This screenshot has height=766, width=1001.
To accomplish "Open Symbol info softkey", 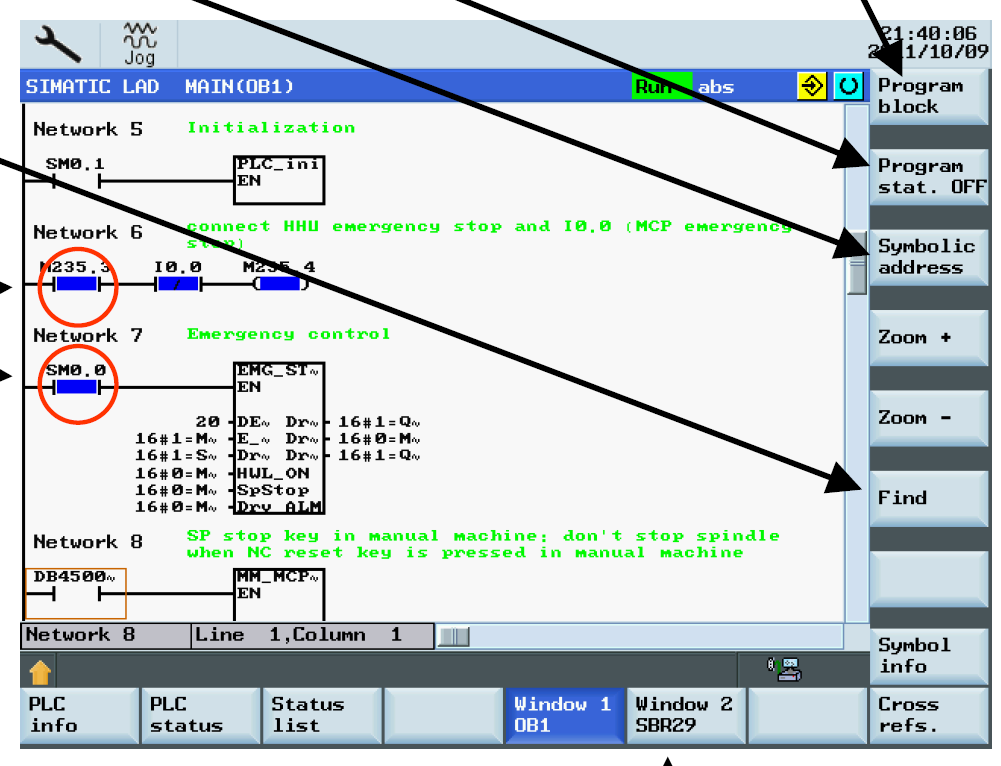I will [x=929, y=656].
